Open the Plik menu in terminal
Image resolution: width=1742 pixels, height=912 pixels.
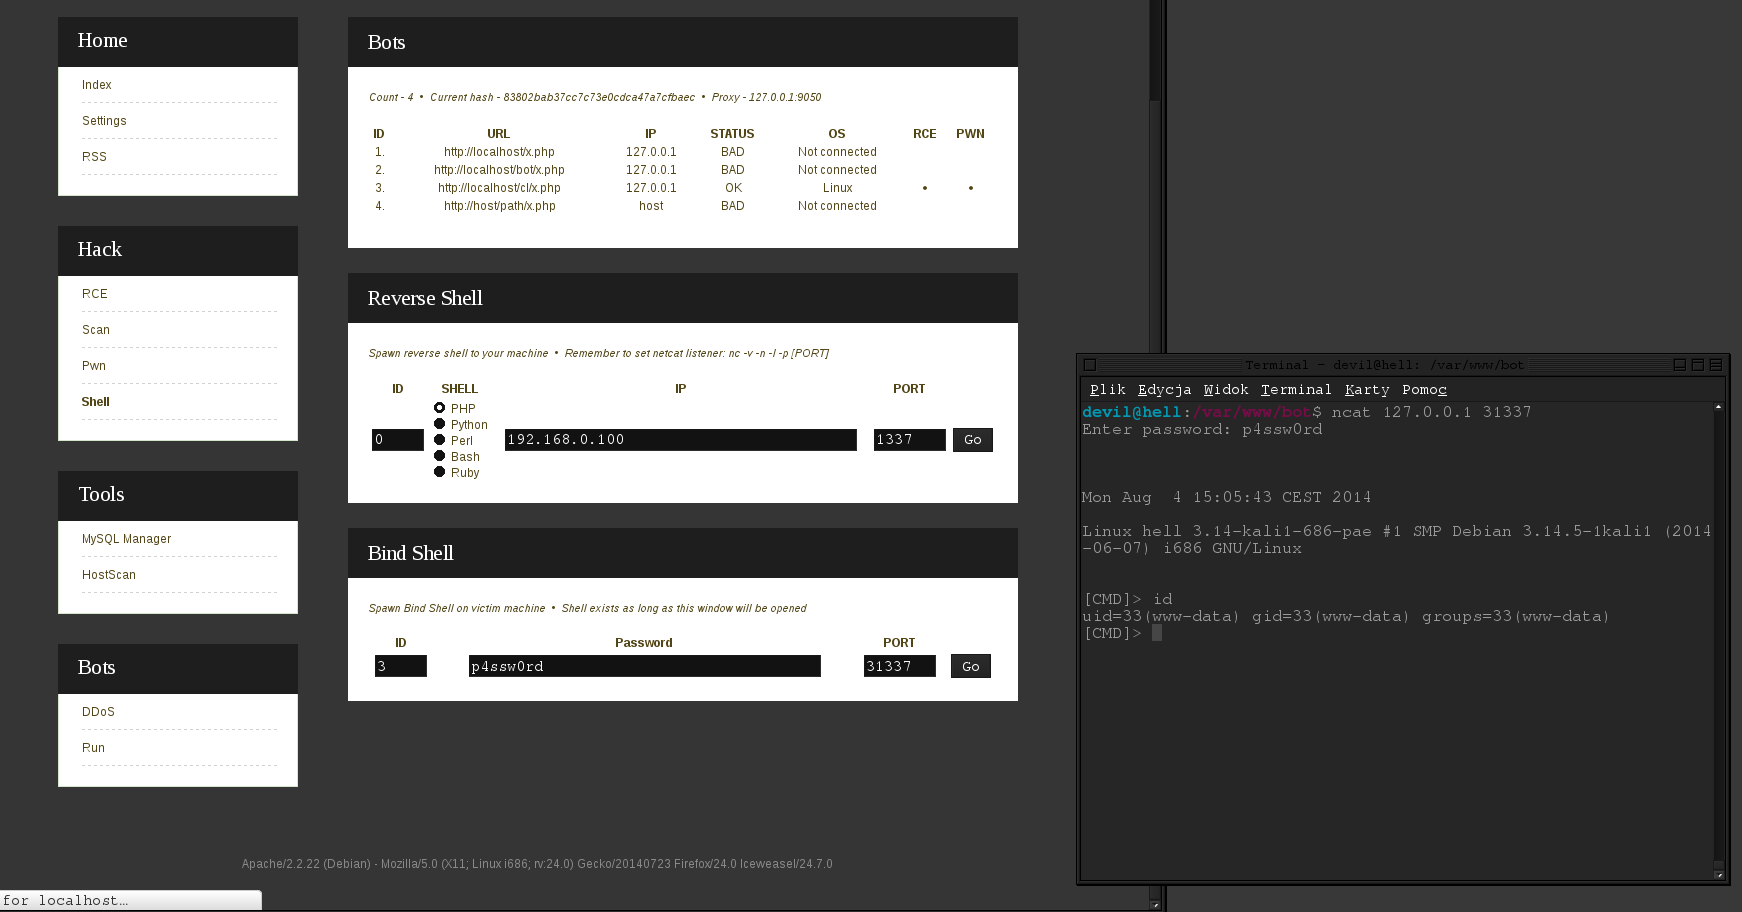tap(1107, 390)
